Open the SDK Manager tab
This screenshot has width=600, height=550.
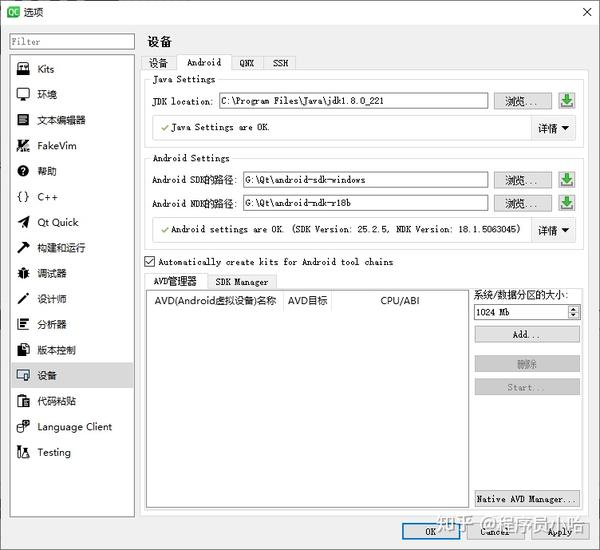tap(242, 282)
